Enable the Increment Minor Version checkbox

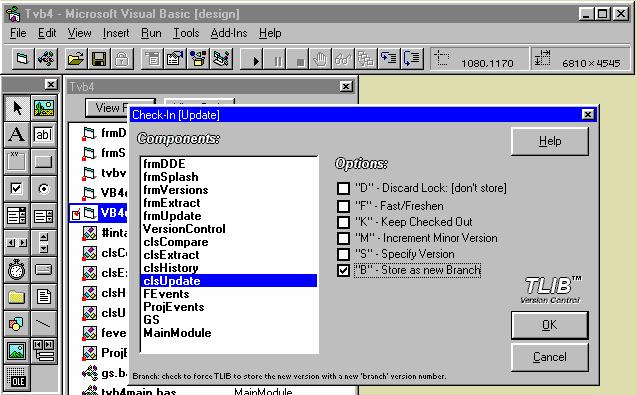click(343, 238)
